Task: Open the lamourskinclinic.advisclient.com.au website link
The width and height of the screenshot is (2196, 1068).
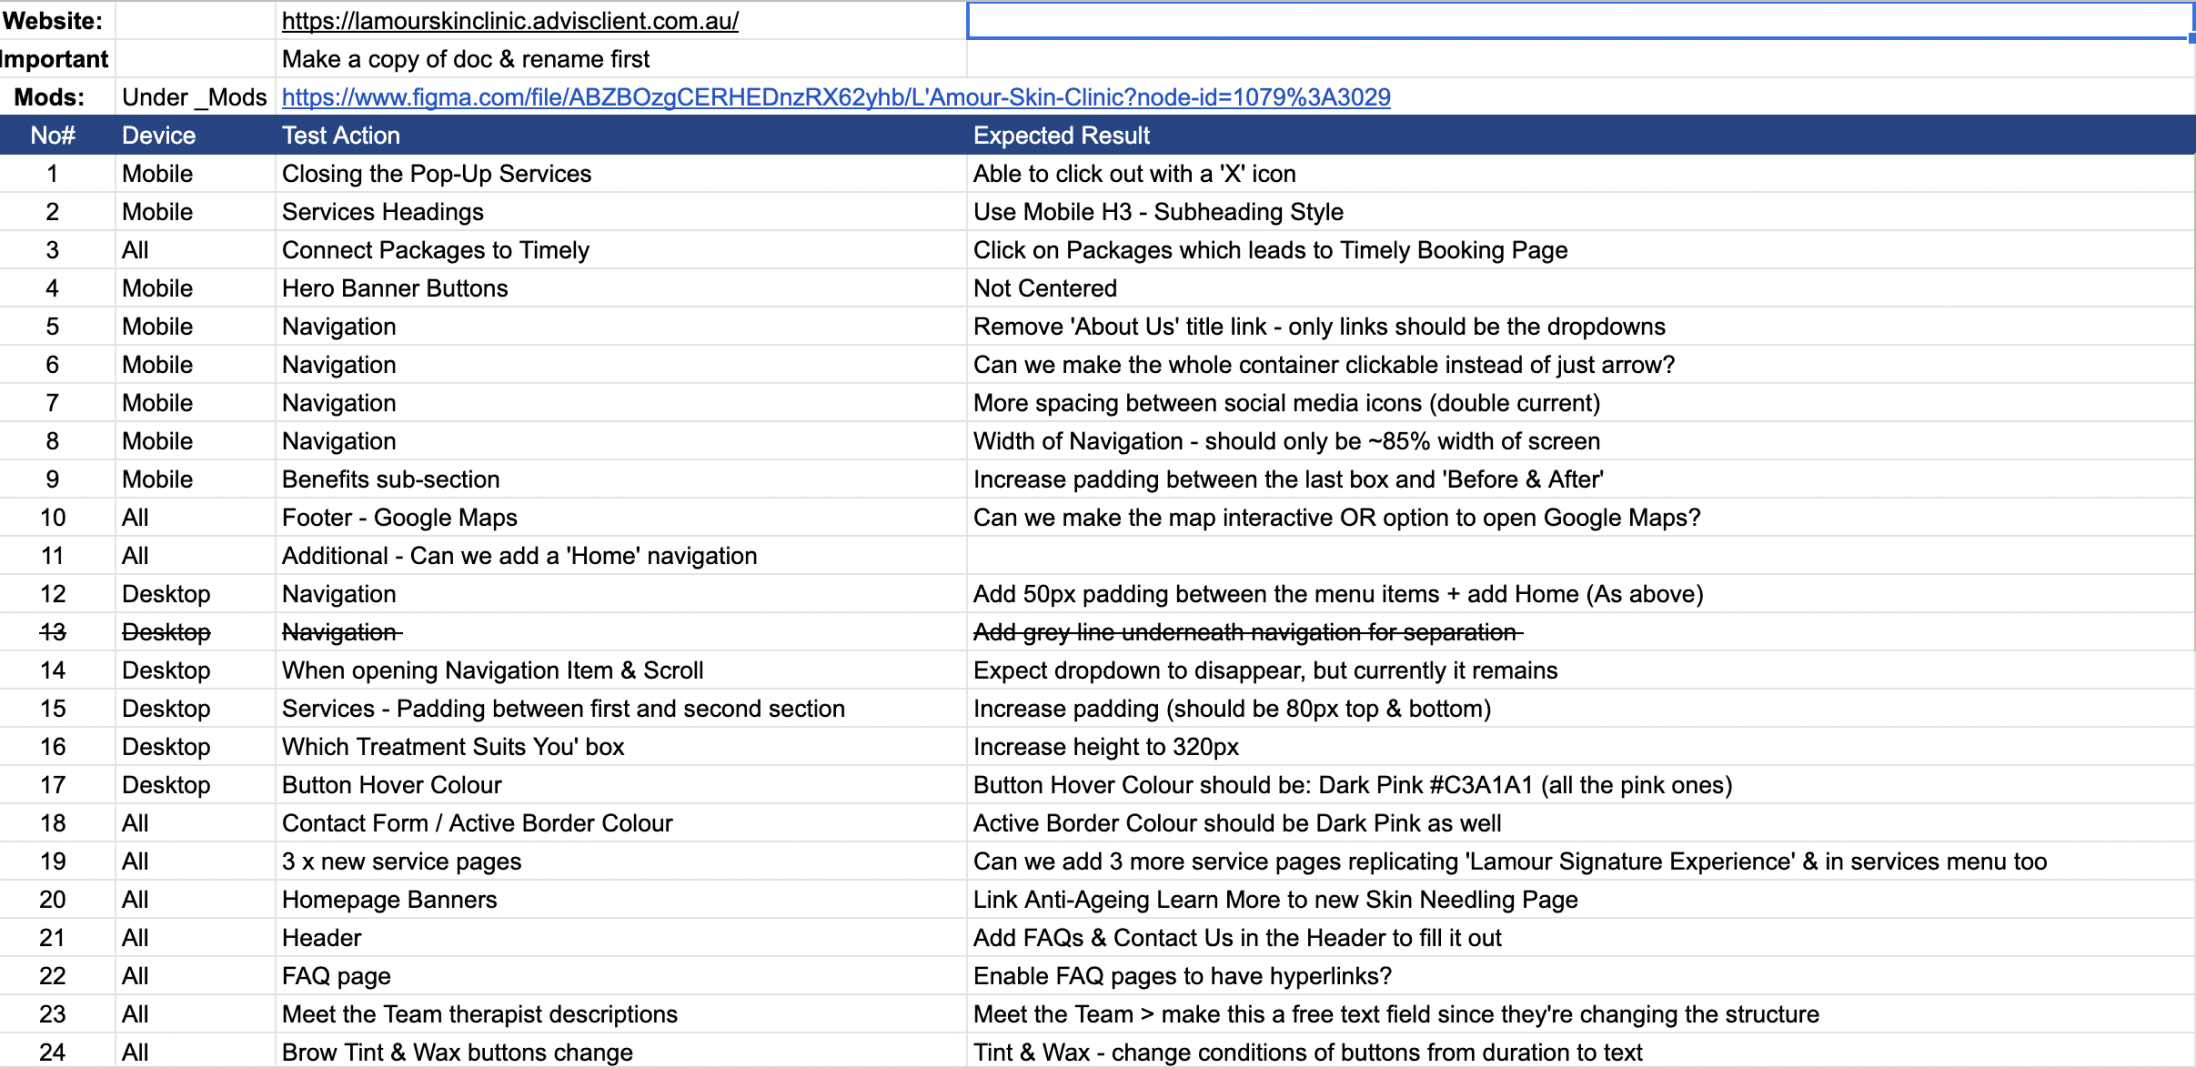Action: point(510,21)
